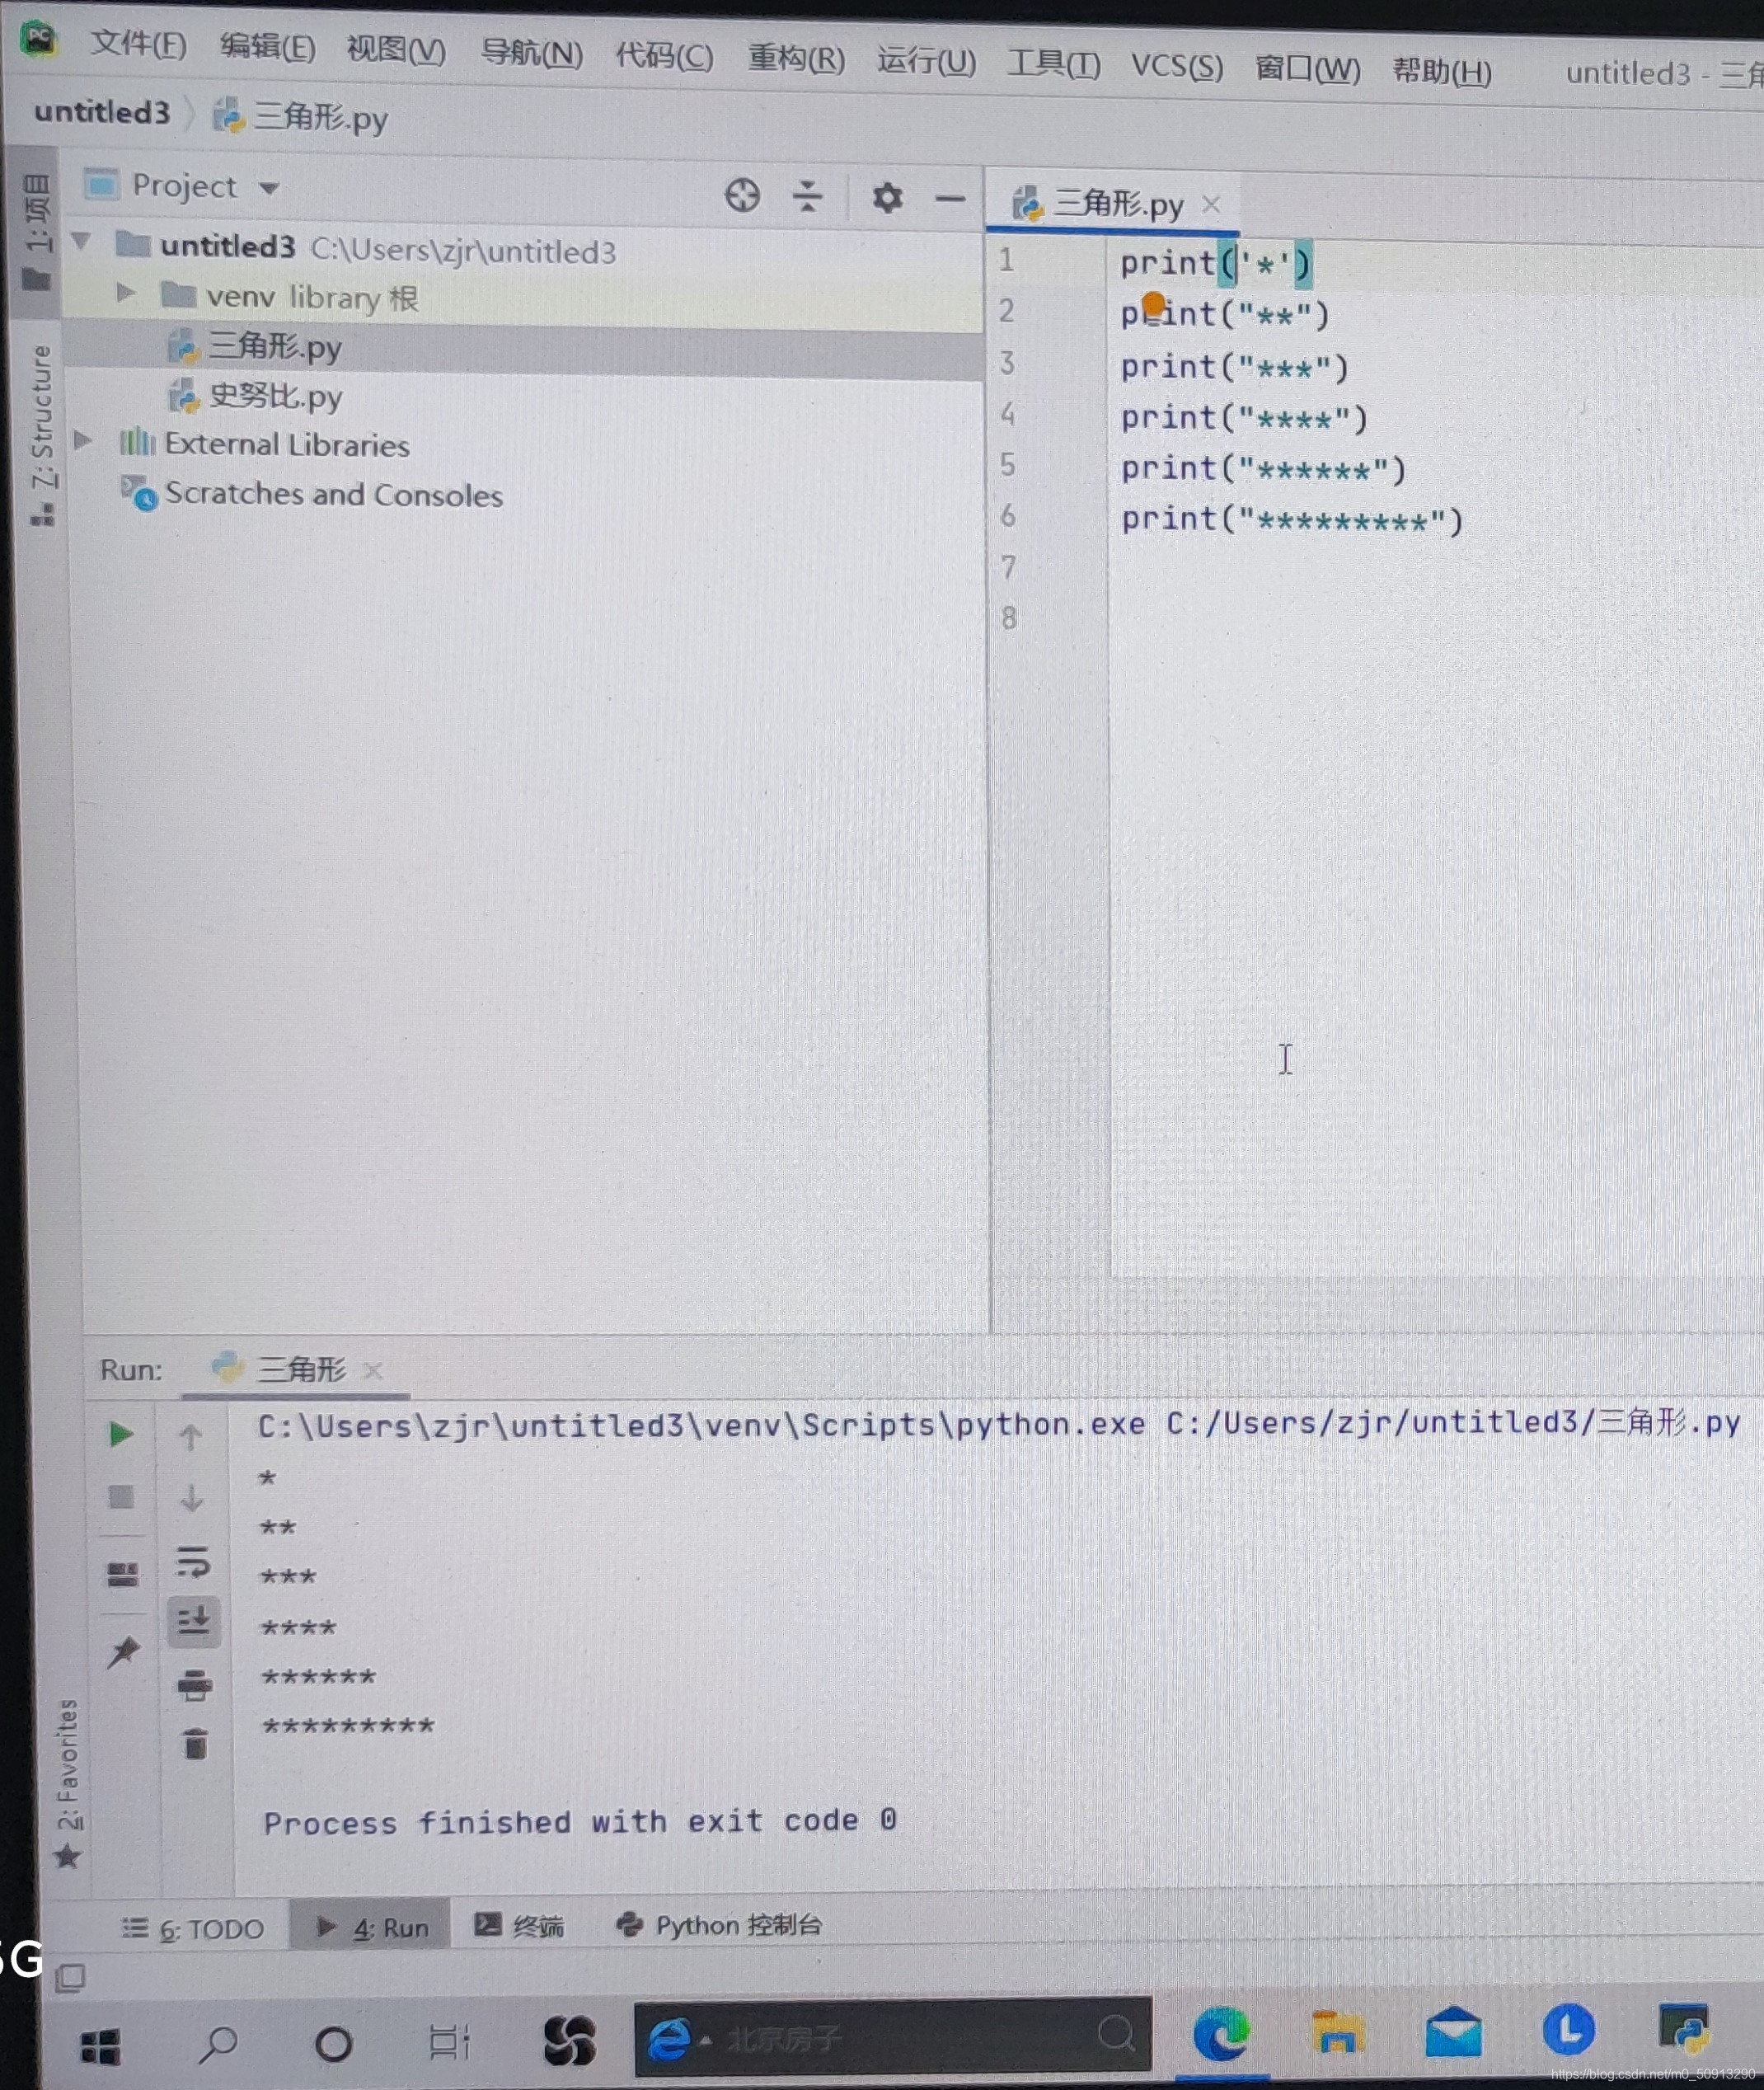
Task: Expand External Libraries node
Action: pyautogui.click(x=84, y=439)
